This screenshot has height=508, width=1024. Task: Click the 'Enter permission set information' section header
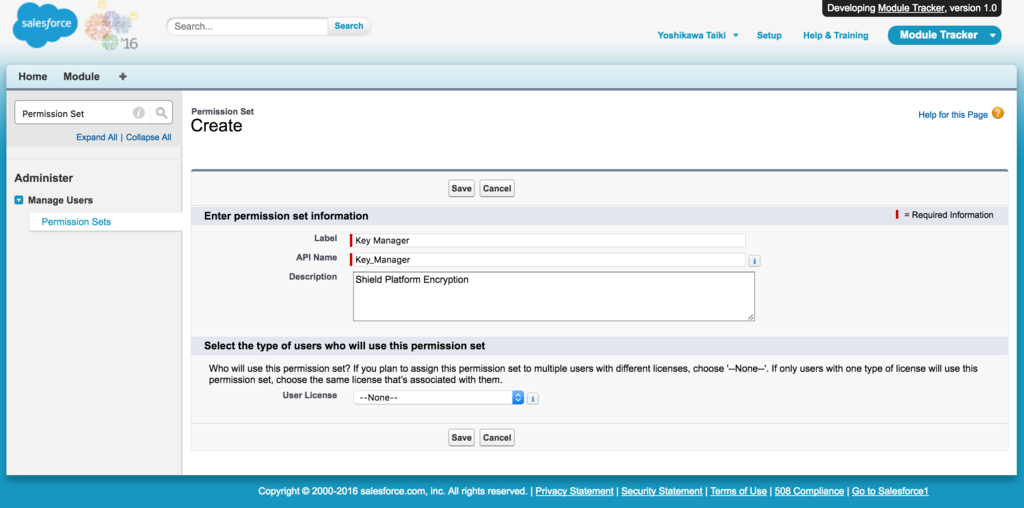(x=286, y=215)
